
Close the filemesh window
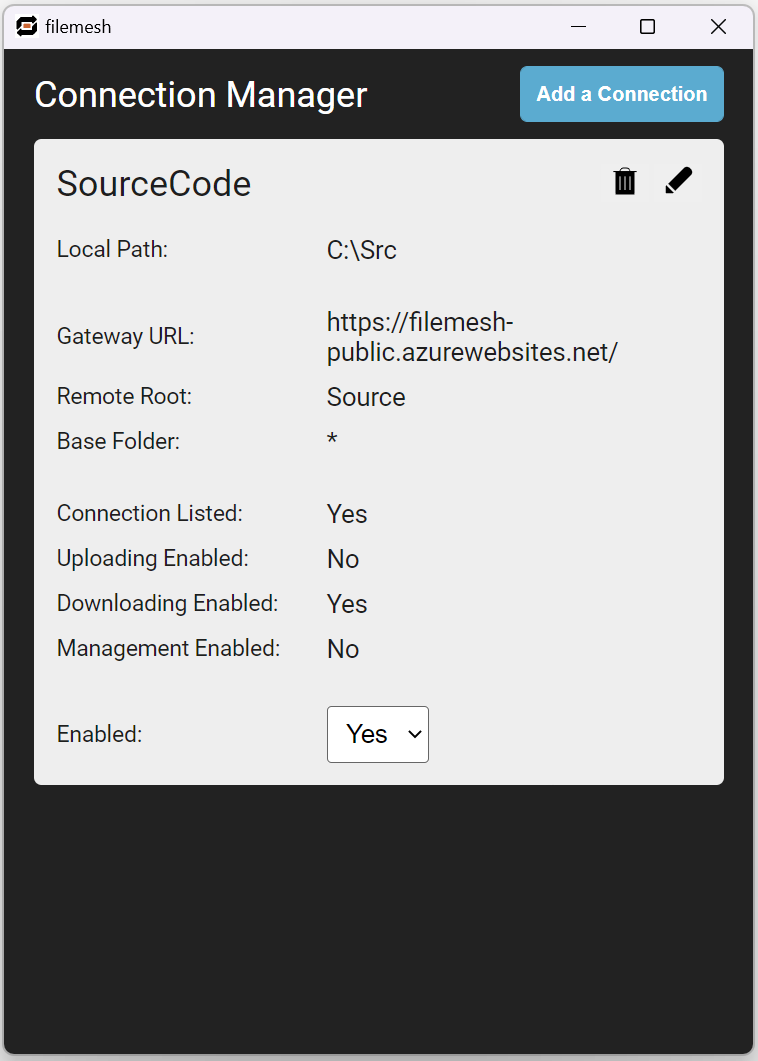(718, 26)
